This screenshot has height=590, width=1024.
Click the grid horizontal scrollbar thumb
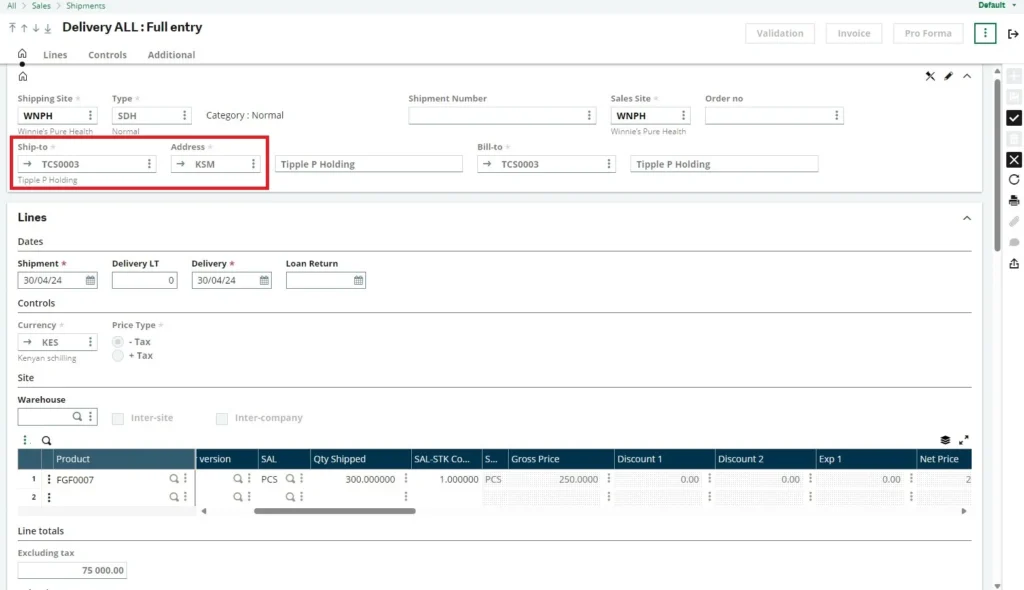(x=334, y=511)
